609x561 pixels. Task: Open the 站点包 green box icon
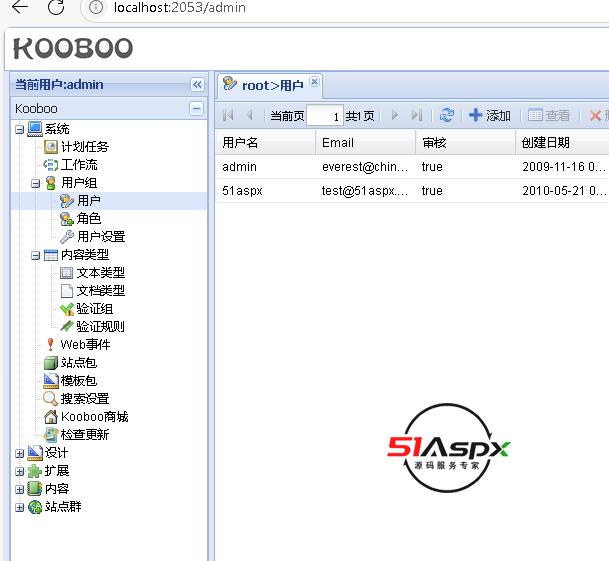50,363
